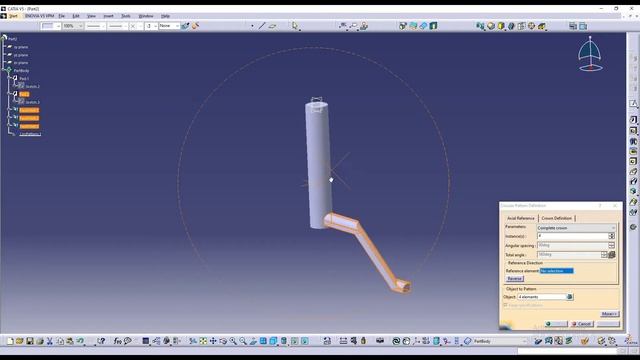640x360 pixels.
Task: Select Sketch.3 in the tree
Action: pos(33,102)
